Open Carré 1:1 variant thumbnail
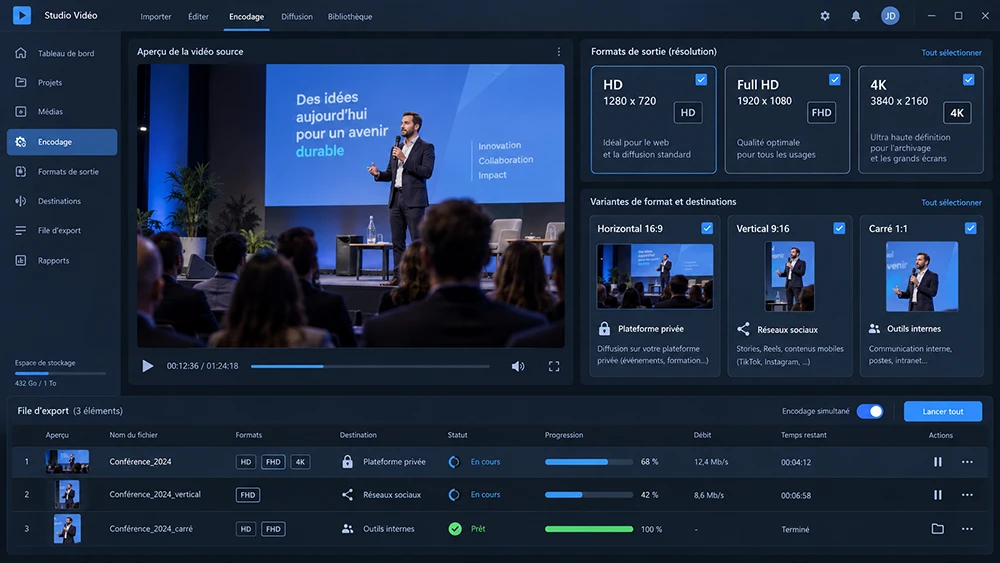Screen dimensions: 1000x563 922,276
